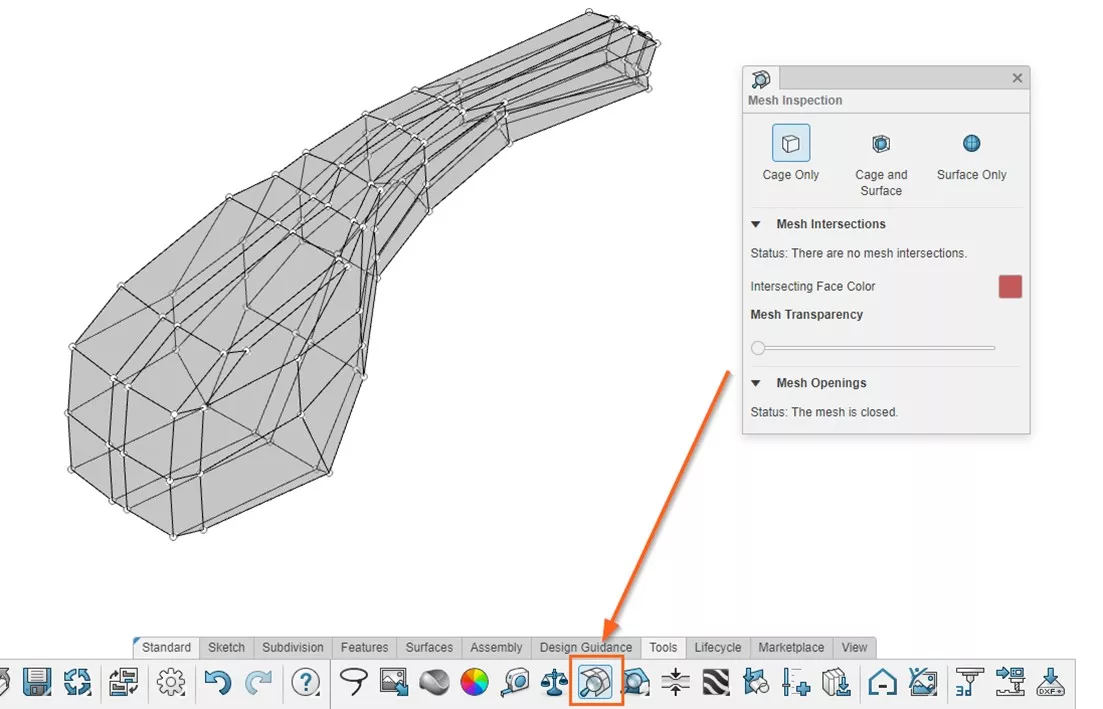This screenshot has height=709, width=1103.
Task: Open the Help tool
Action: (306, 683)
